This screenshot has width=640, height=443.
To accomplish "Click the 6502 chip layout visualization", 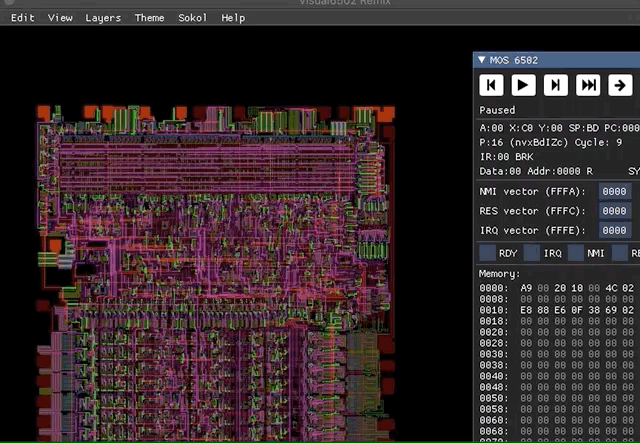I will 216,273.
